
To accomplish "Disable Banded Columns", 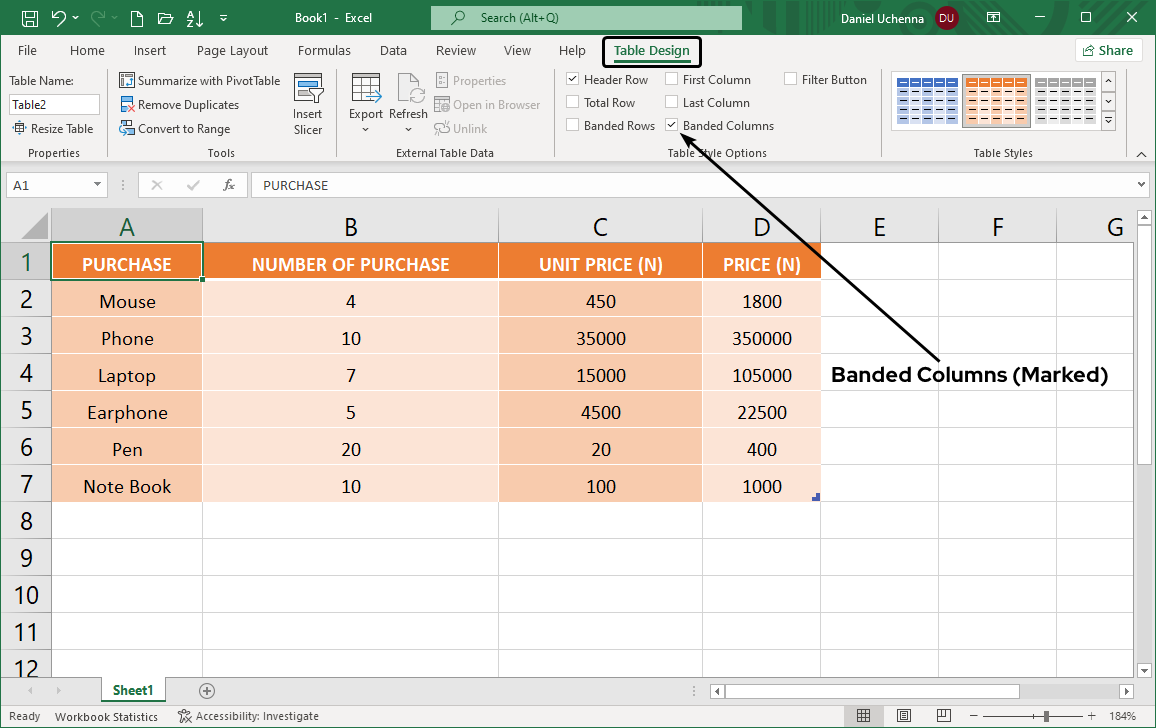I will click(x=671, y=125).
